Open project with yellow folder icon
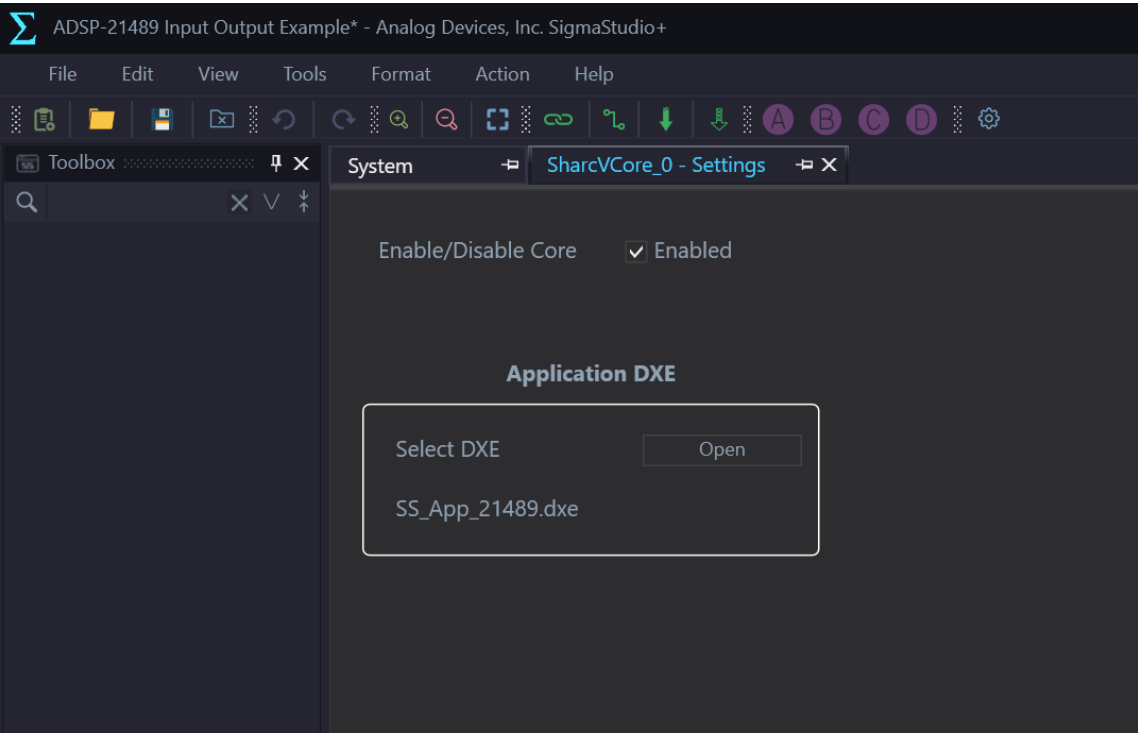Screen dimensions: 1138x733 click(102, 119)
